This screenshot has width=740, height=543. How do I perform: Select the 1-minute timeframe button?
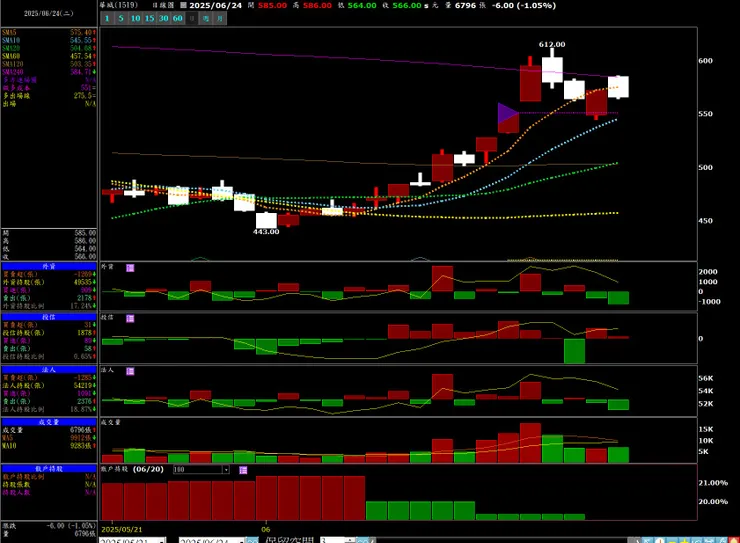pyautogui.click(x=107, y=18)
